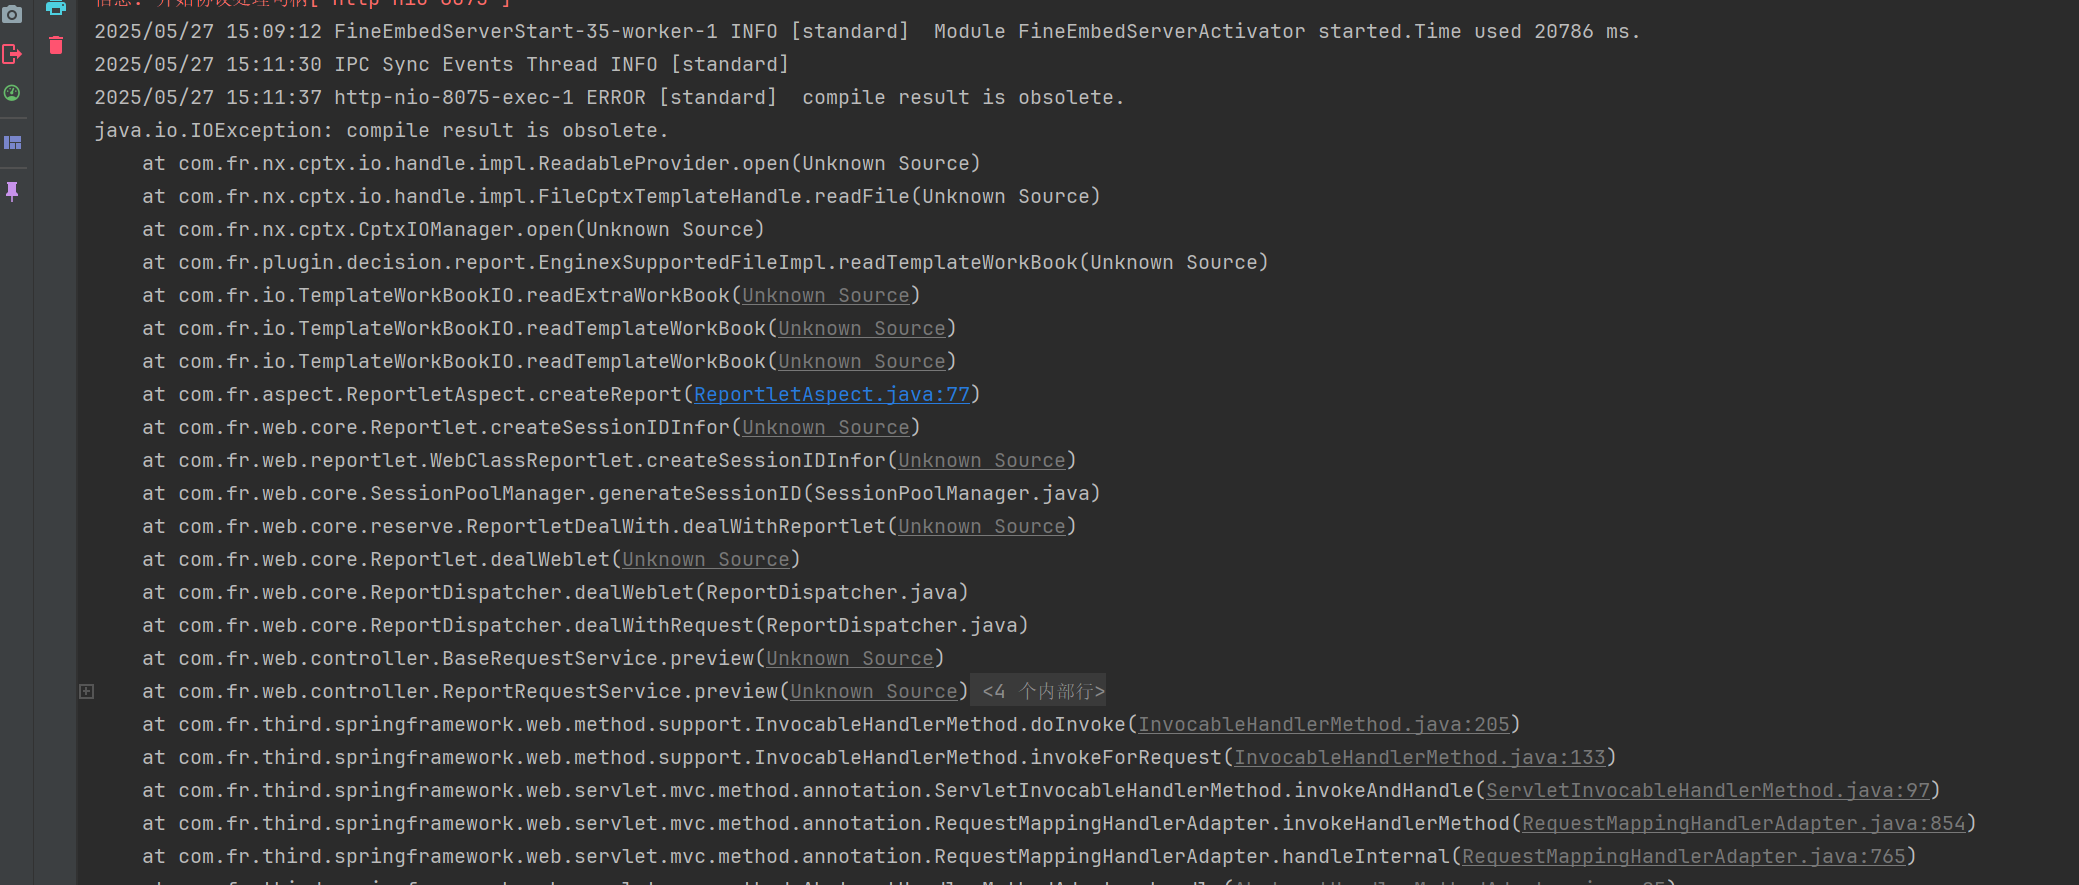Click the print console icon
The image size is (2079, 885).
click(56, 8)
